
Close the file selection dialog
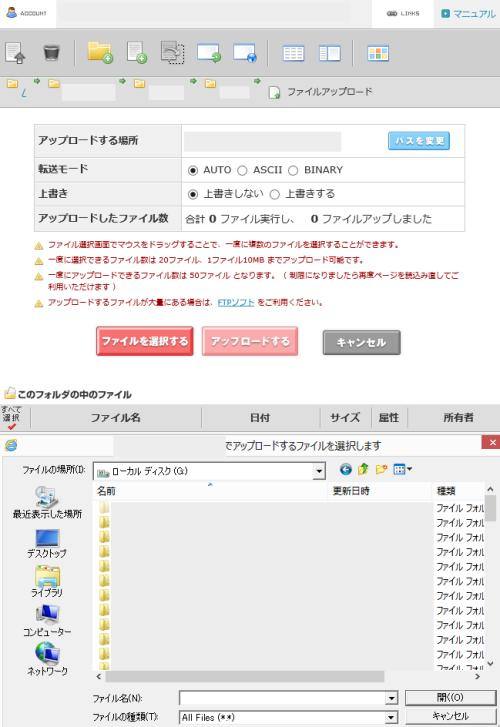491,443
